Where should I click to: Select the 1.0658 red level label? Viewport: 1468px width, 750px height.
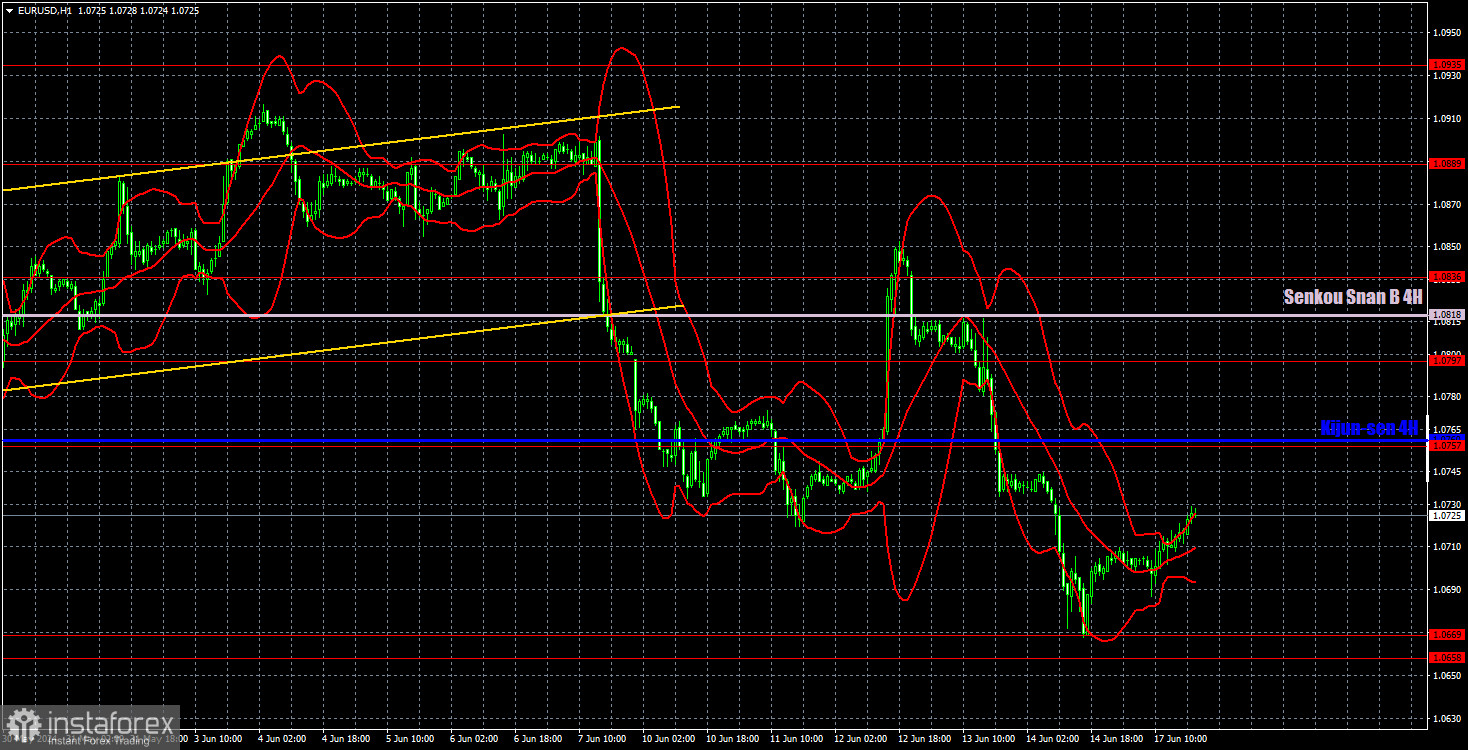point(1448,658)
